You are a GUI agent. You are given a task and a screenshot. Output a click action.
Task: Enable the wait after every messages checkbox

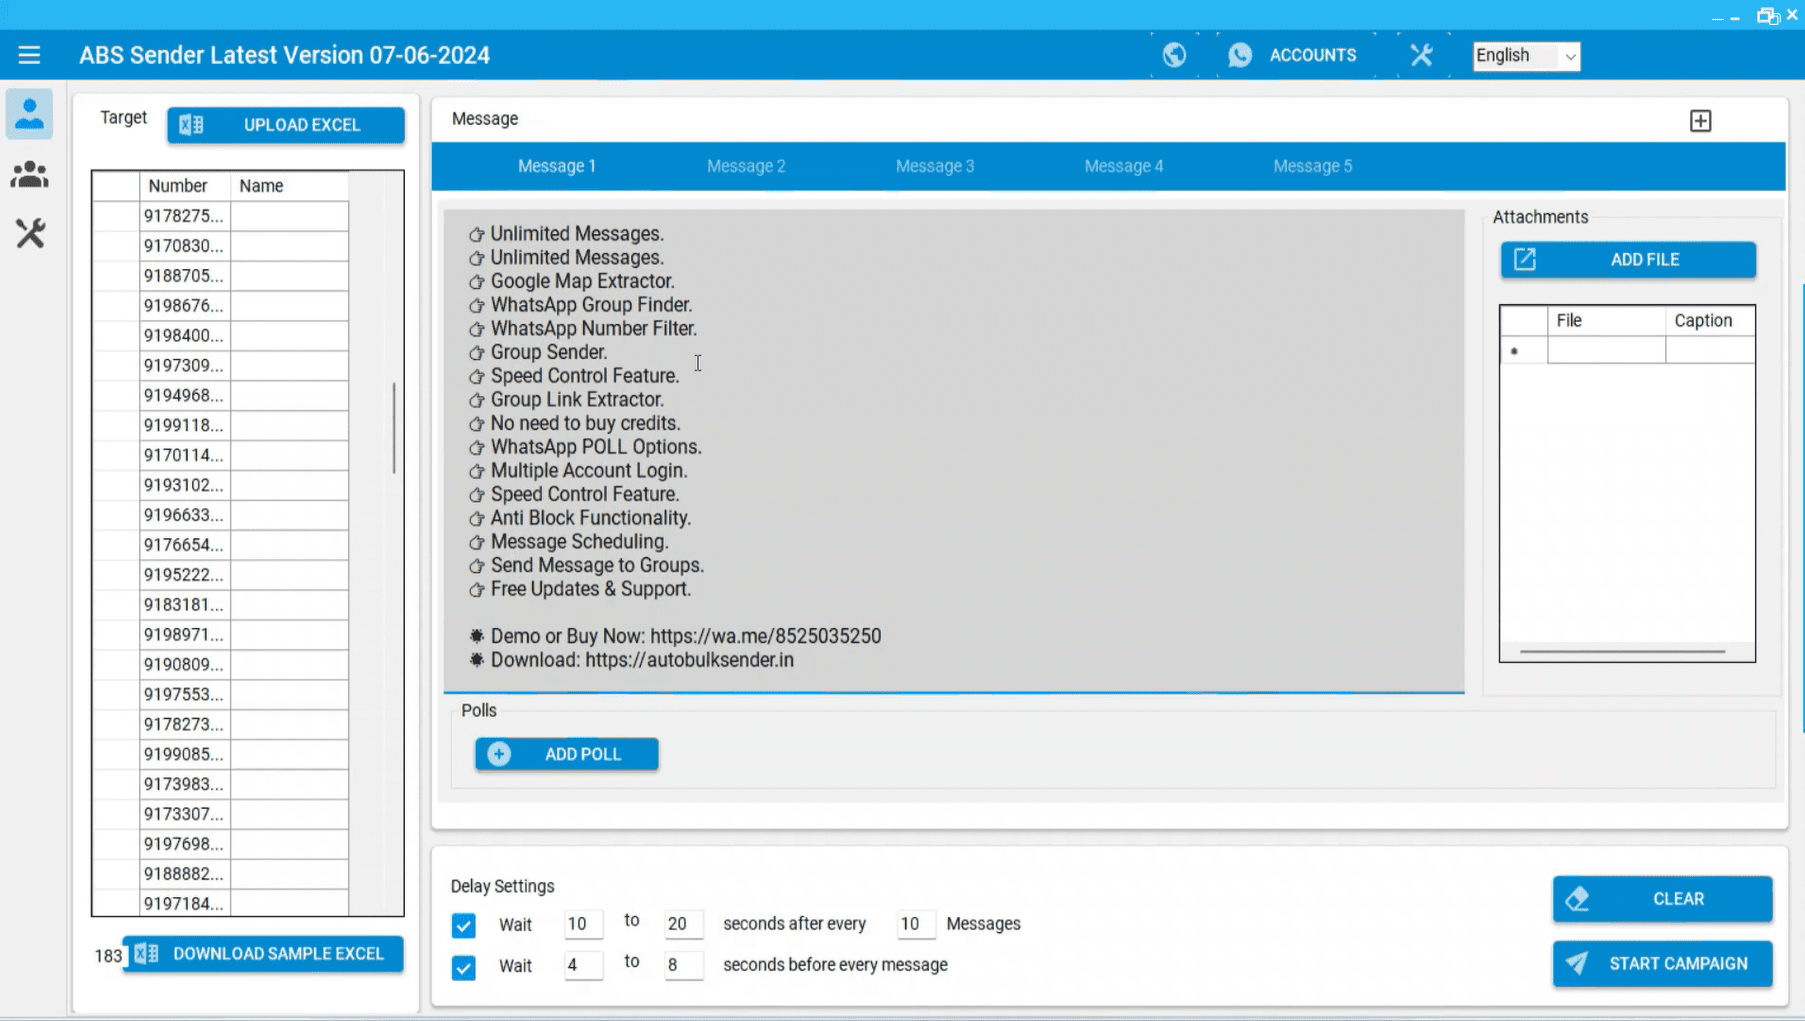[x=463, y=924]
